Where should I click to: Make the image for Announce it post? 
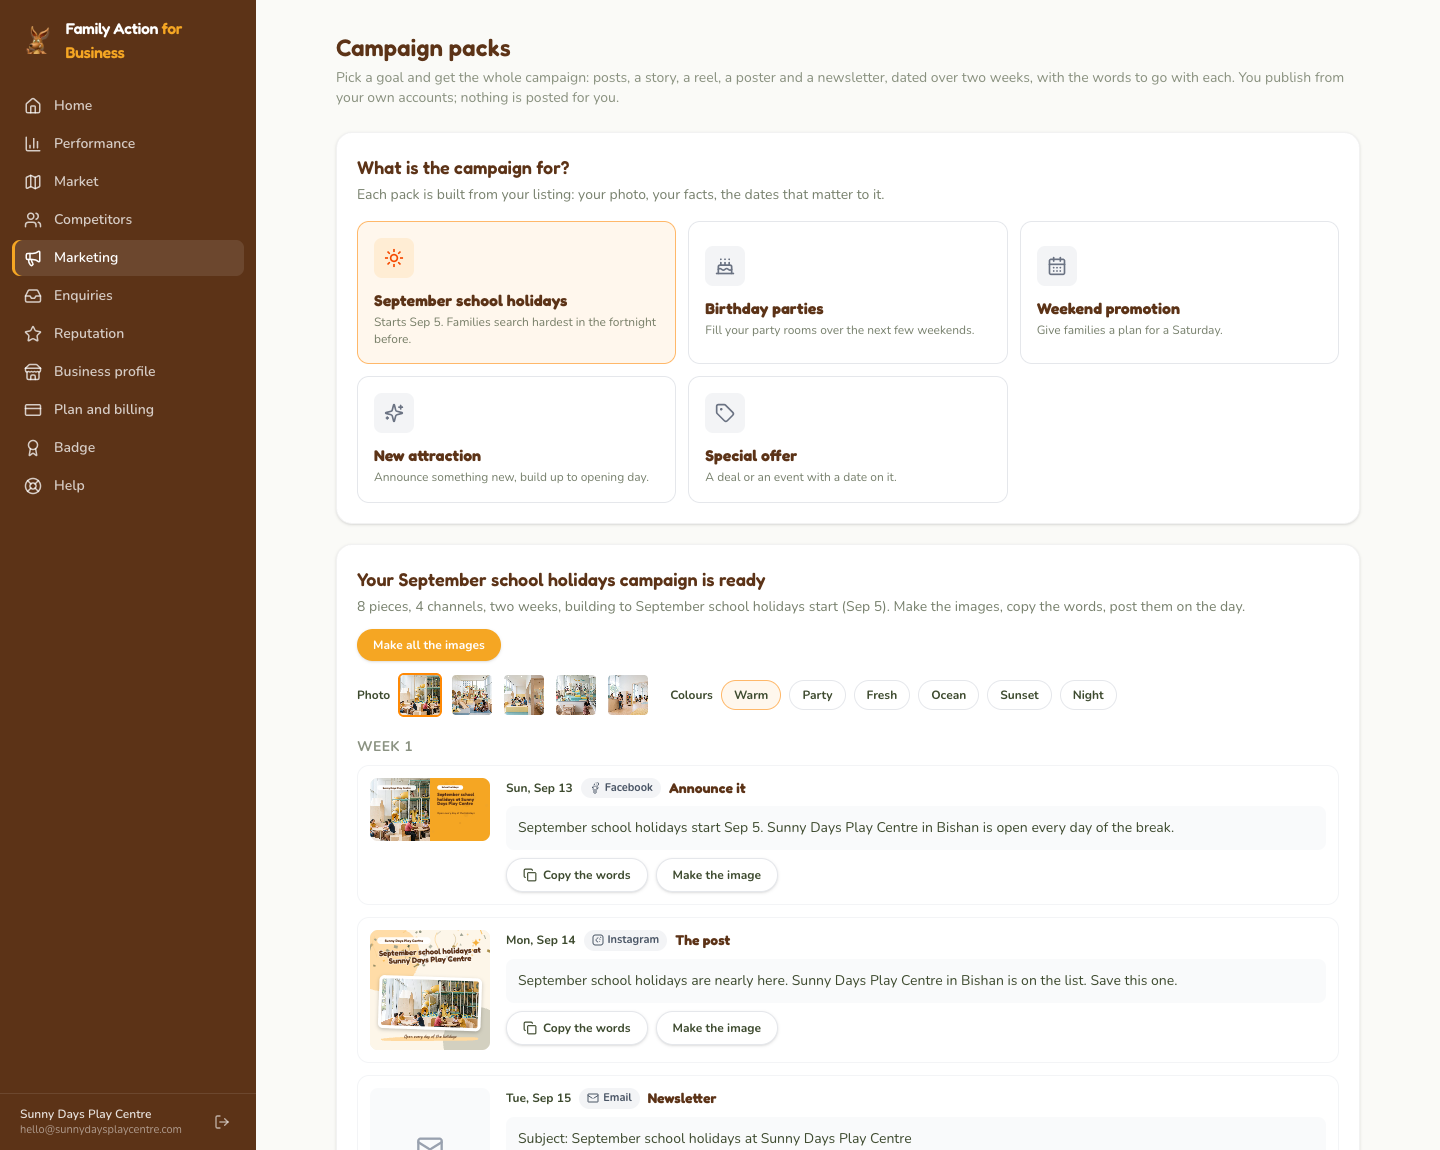point(717,875)
